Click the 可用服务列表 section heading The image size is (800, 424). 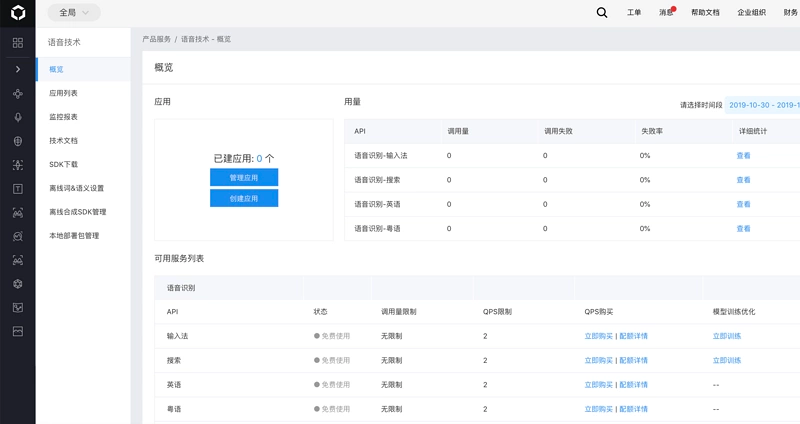click(x=179, y=259)
